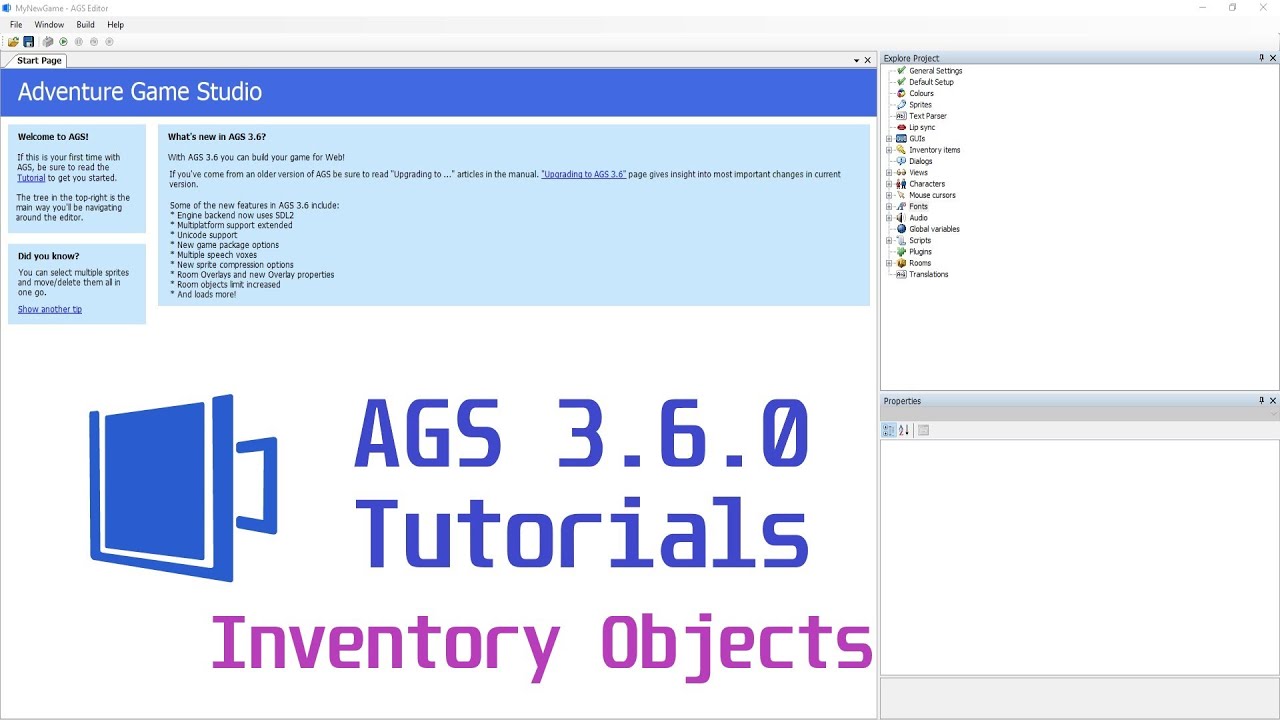Click the Build game toolbar icon
The height and width of the screenshot is (720, 1280).
coord(48,42)
